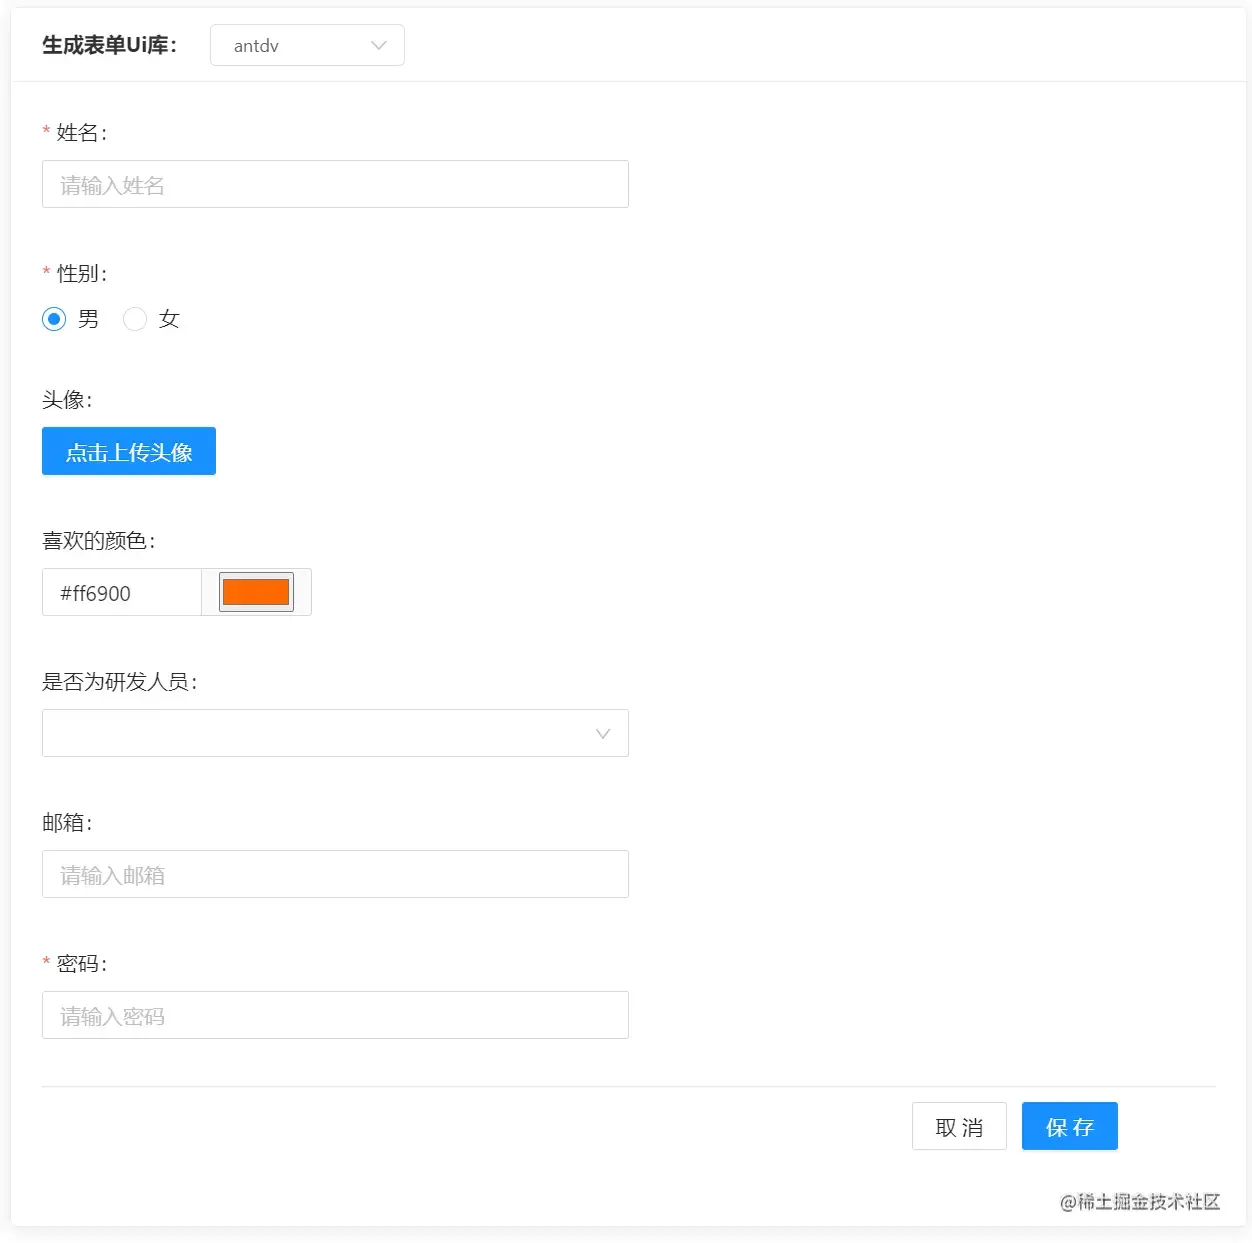Click the 保存 save button

(1070, 1126)
